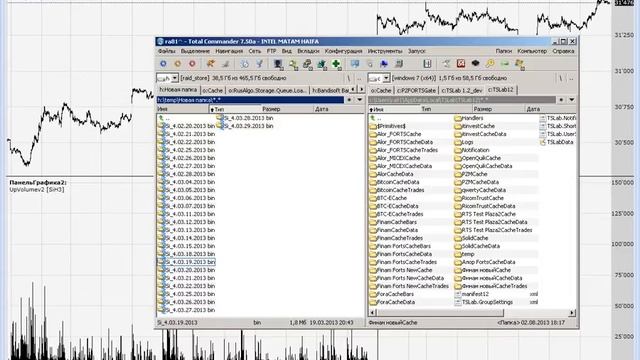Sort left panel by Размер column
The image size is (640, 360).
tap(287, 109)
